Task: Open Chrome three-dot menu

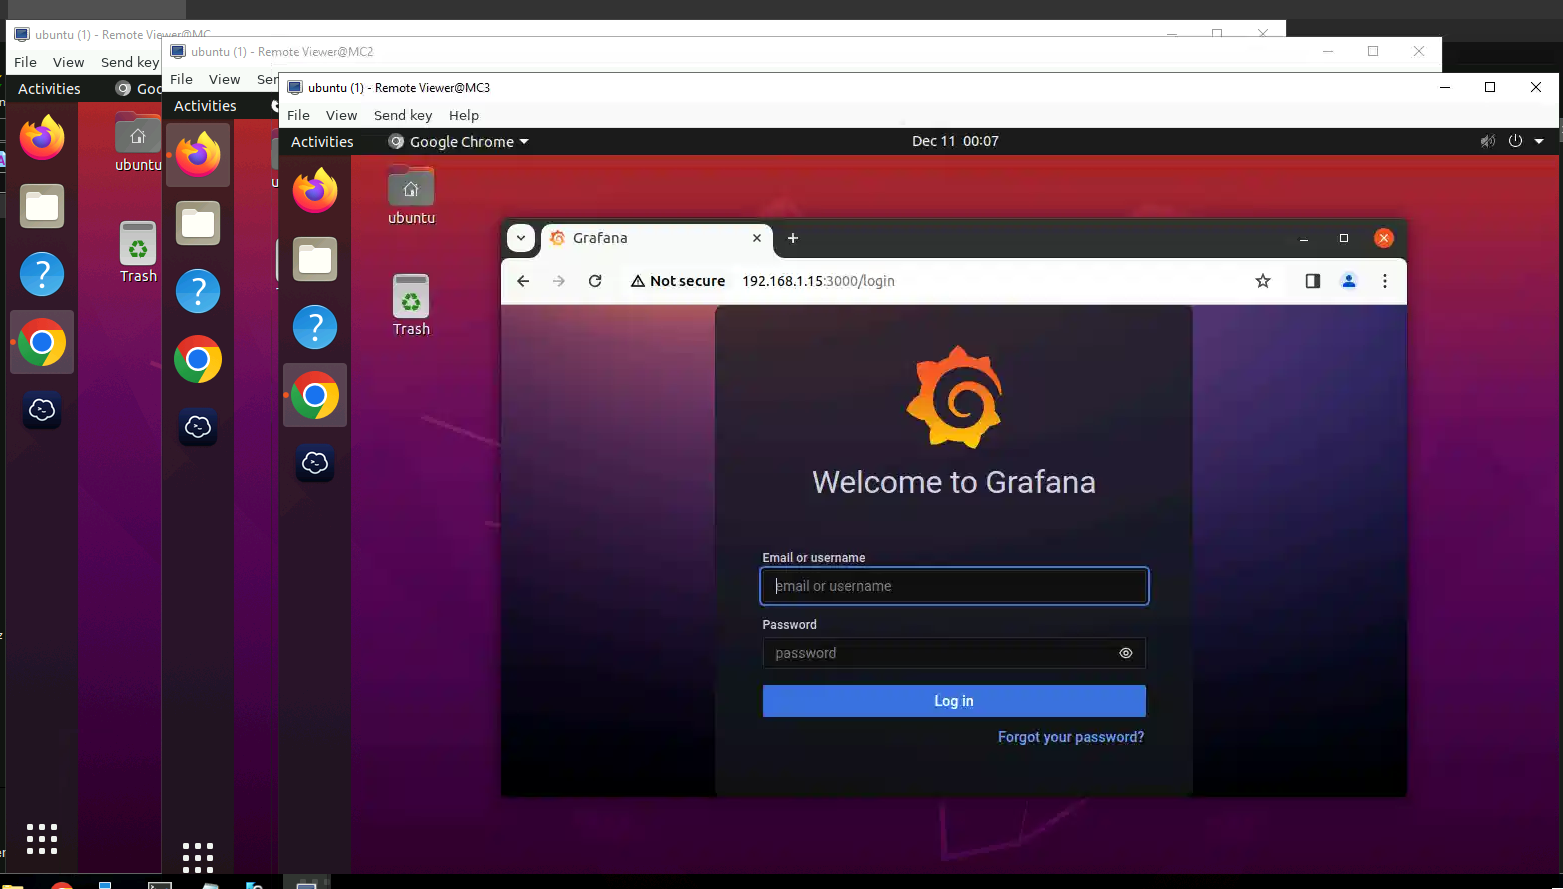Action: [x=1385, y=281]
